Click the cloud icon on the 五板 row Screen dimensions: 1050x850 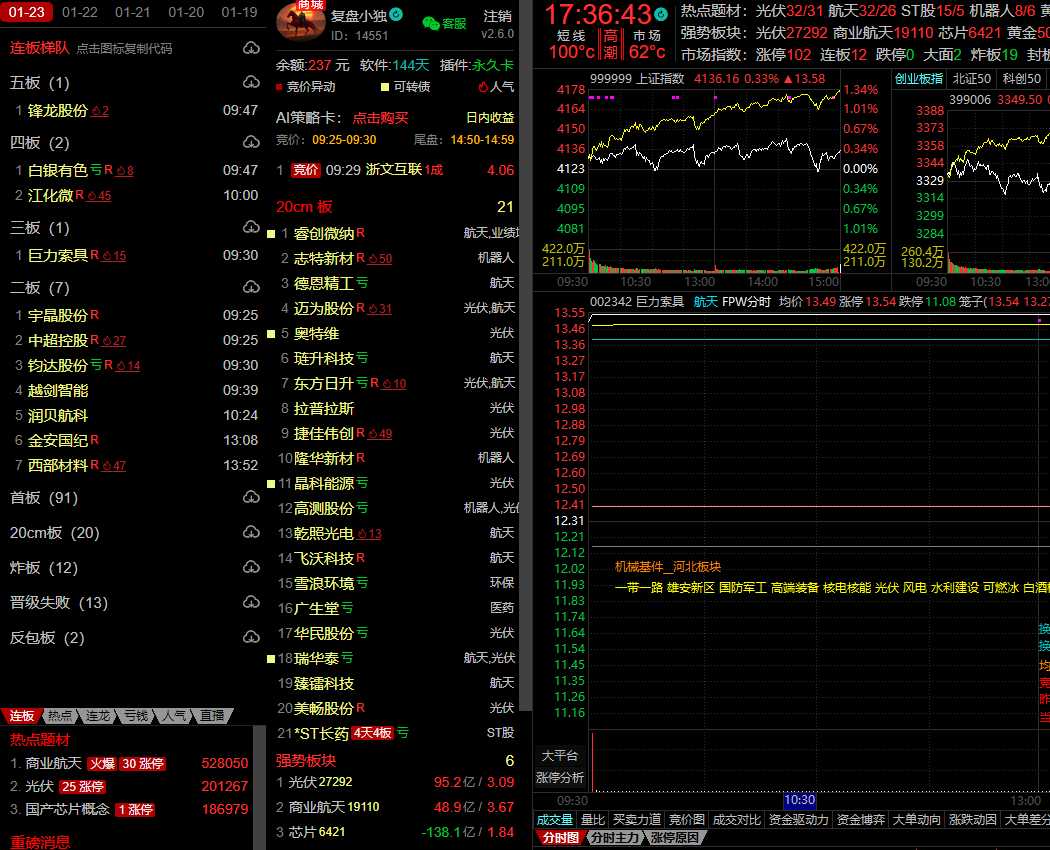pos(250,83)
